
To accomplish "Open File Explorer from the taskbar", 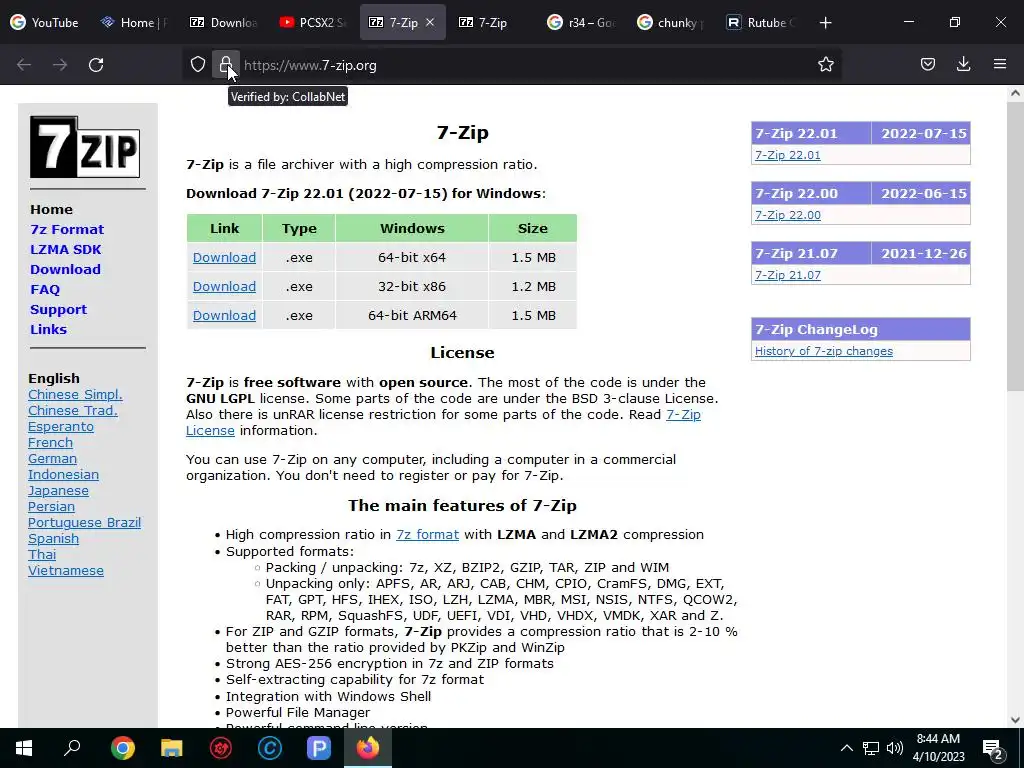I will click(x=171, y=748).
